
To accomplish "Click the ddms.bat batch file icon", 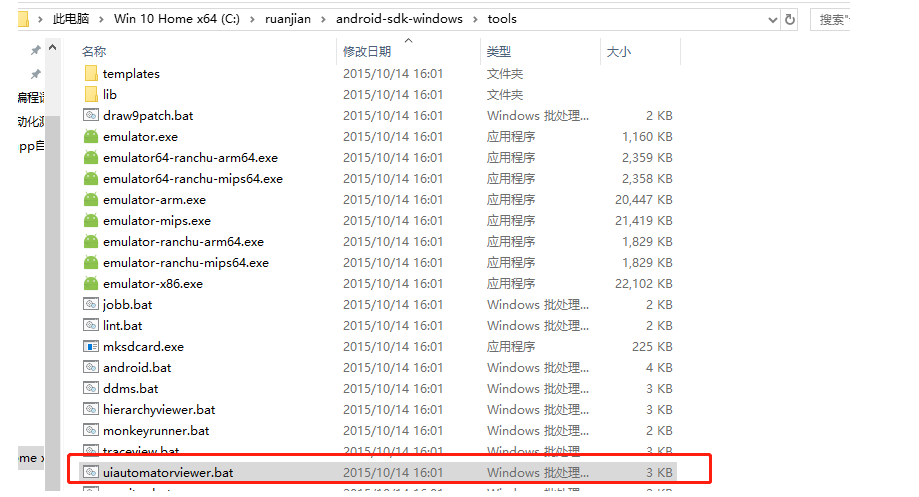I will click(91, 389).
